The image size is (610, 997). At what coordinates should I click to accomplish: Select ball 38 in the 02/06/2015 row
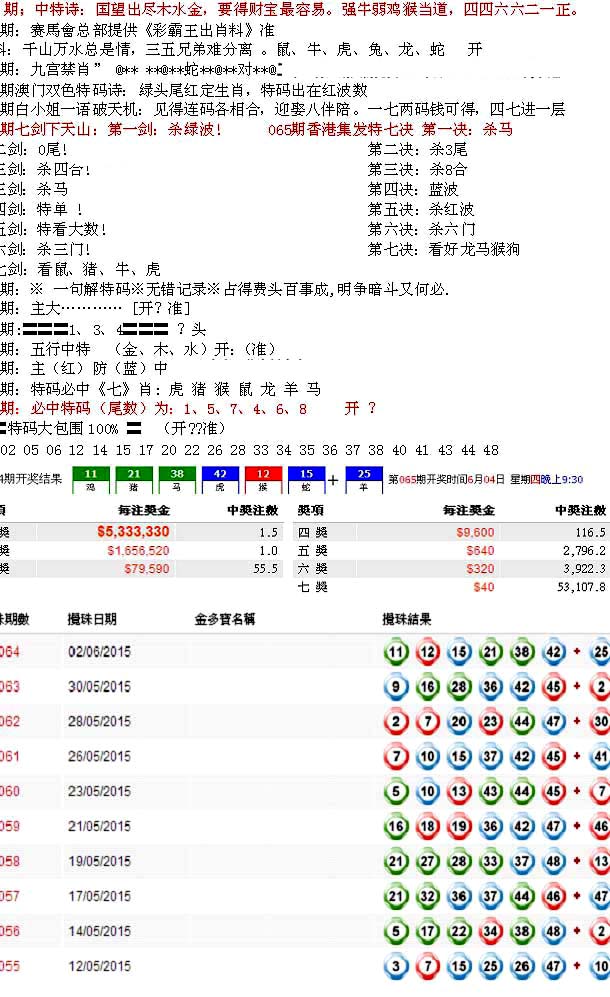point(522,652)
